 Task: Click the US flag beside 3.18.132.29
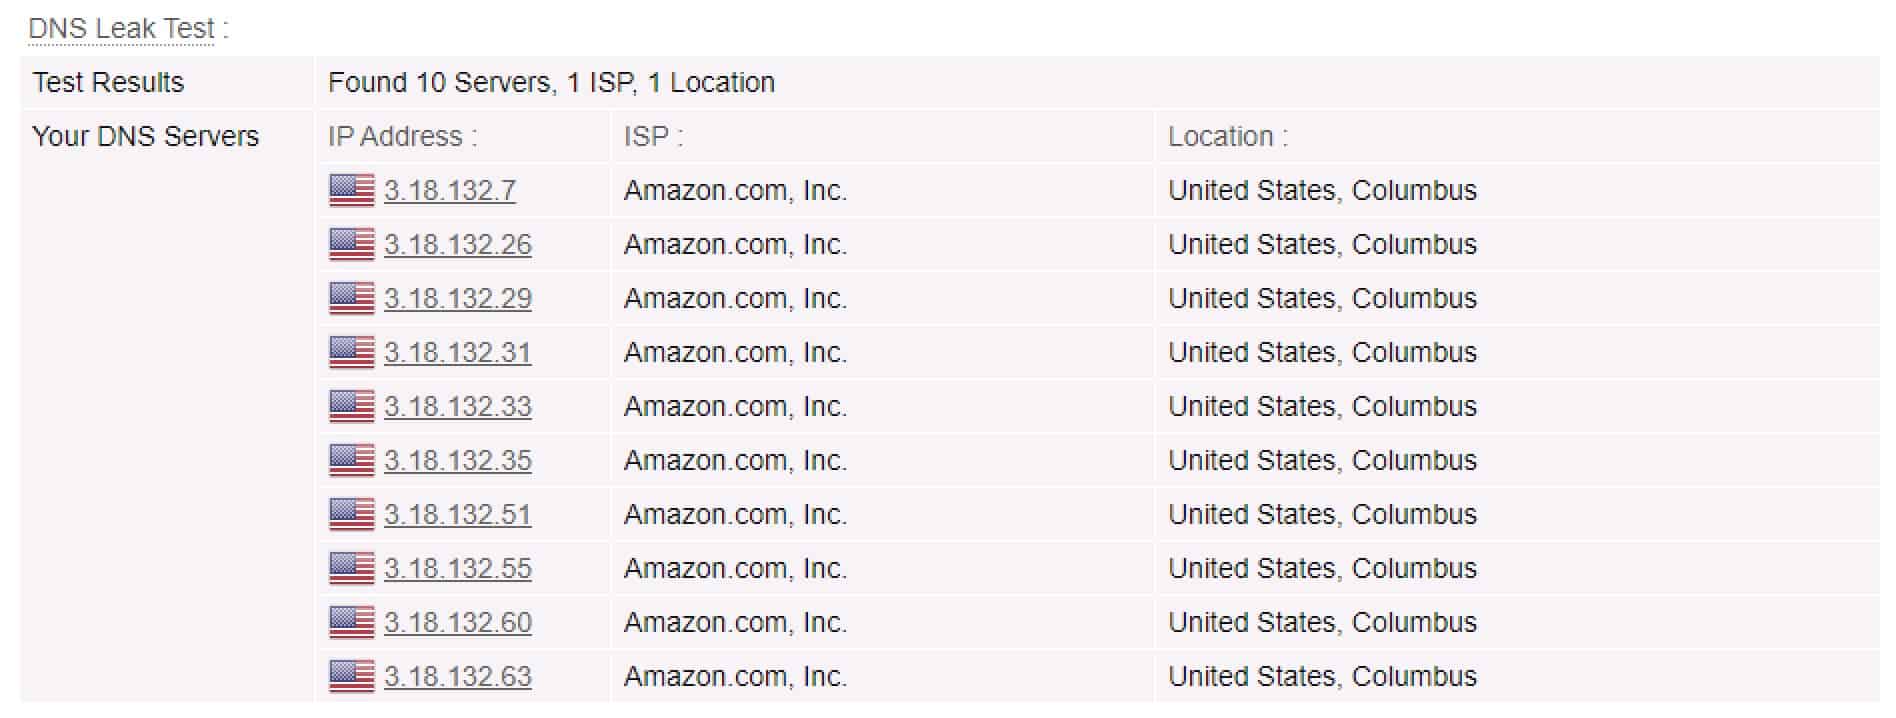coord(352,298)
